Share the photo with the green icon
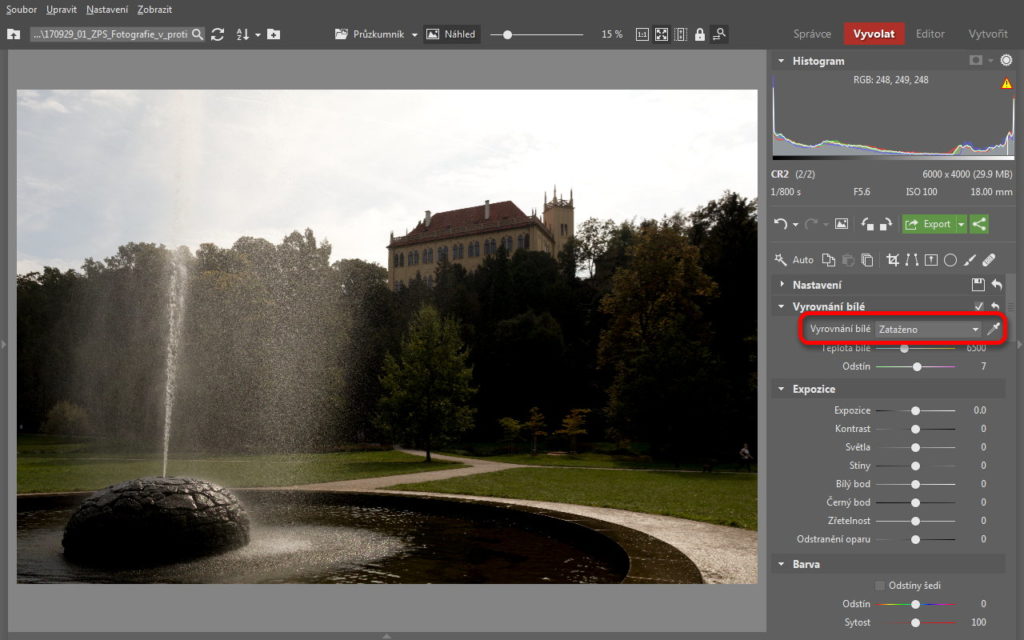Screen dimensions: 1024x640 (x=979, y=224)
